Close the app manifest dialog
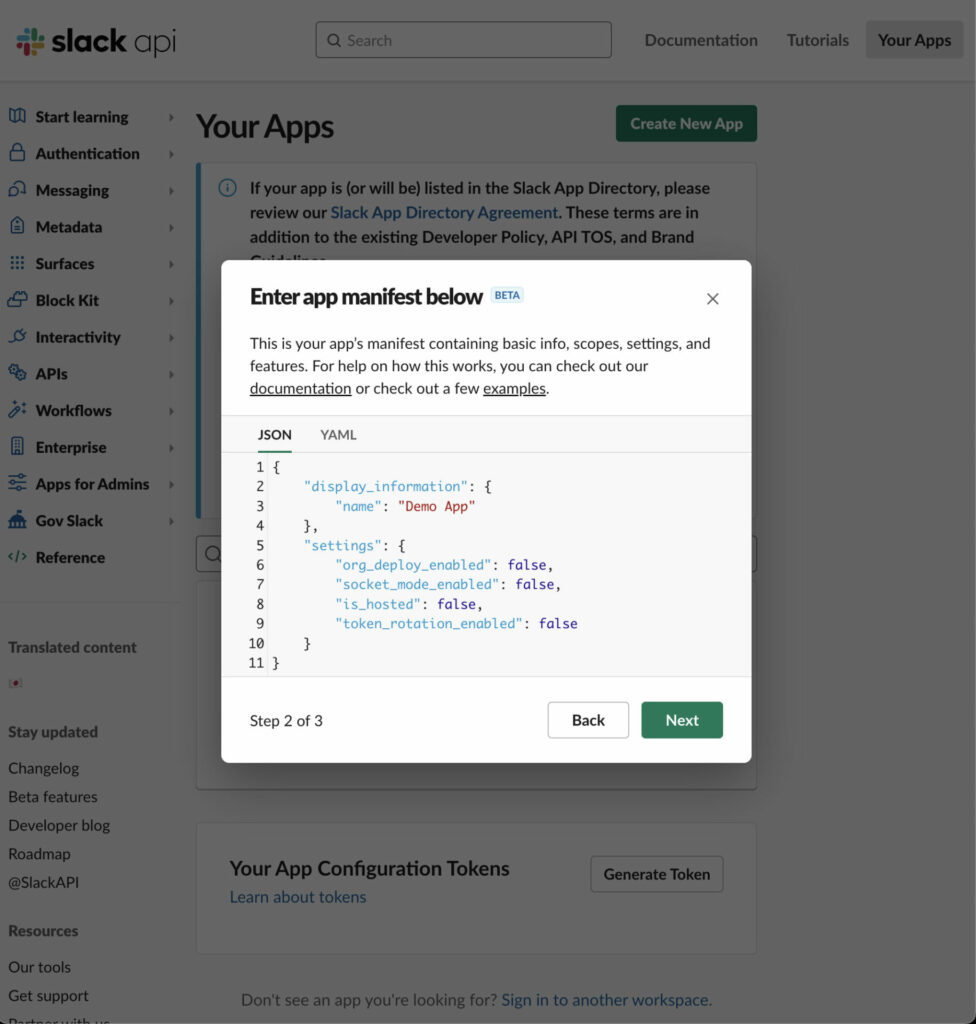Viewport: 976px width, 1024px height. (713, 299)
